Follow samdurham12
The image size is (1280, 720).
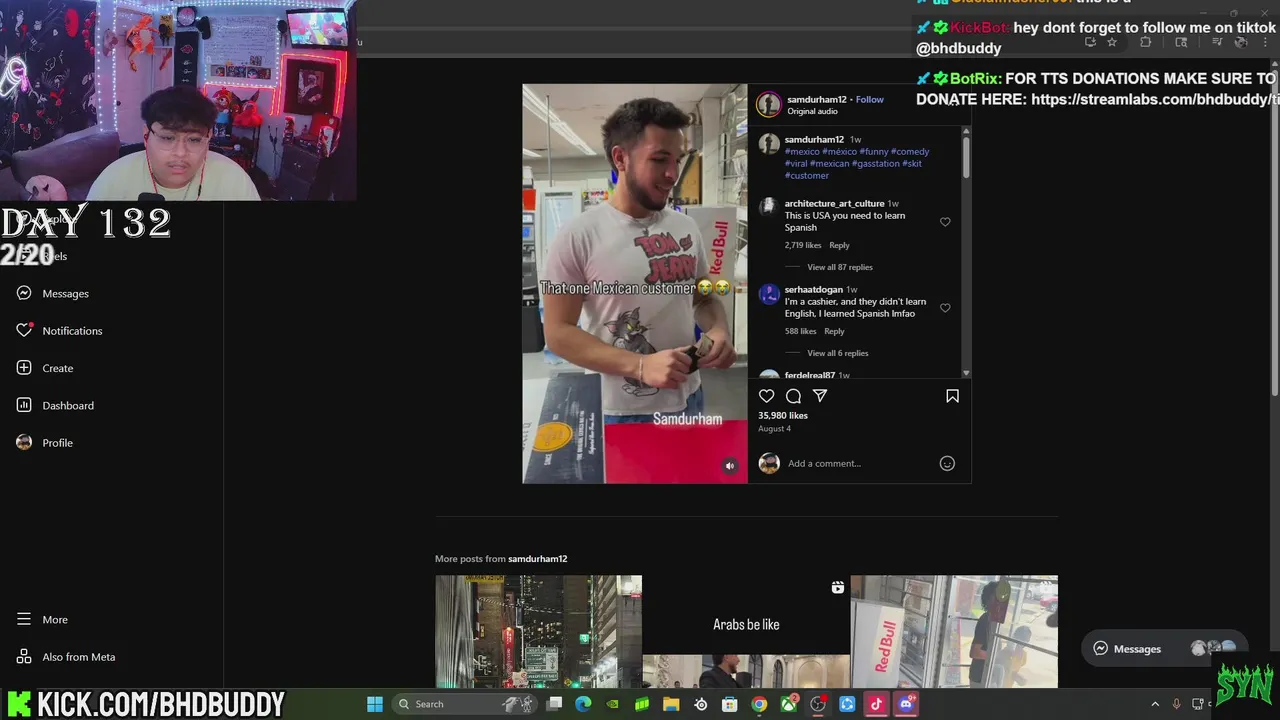pos(870,100)
